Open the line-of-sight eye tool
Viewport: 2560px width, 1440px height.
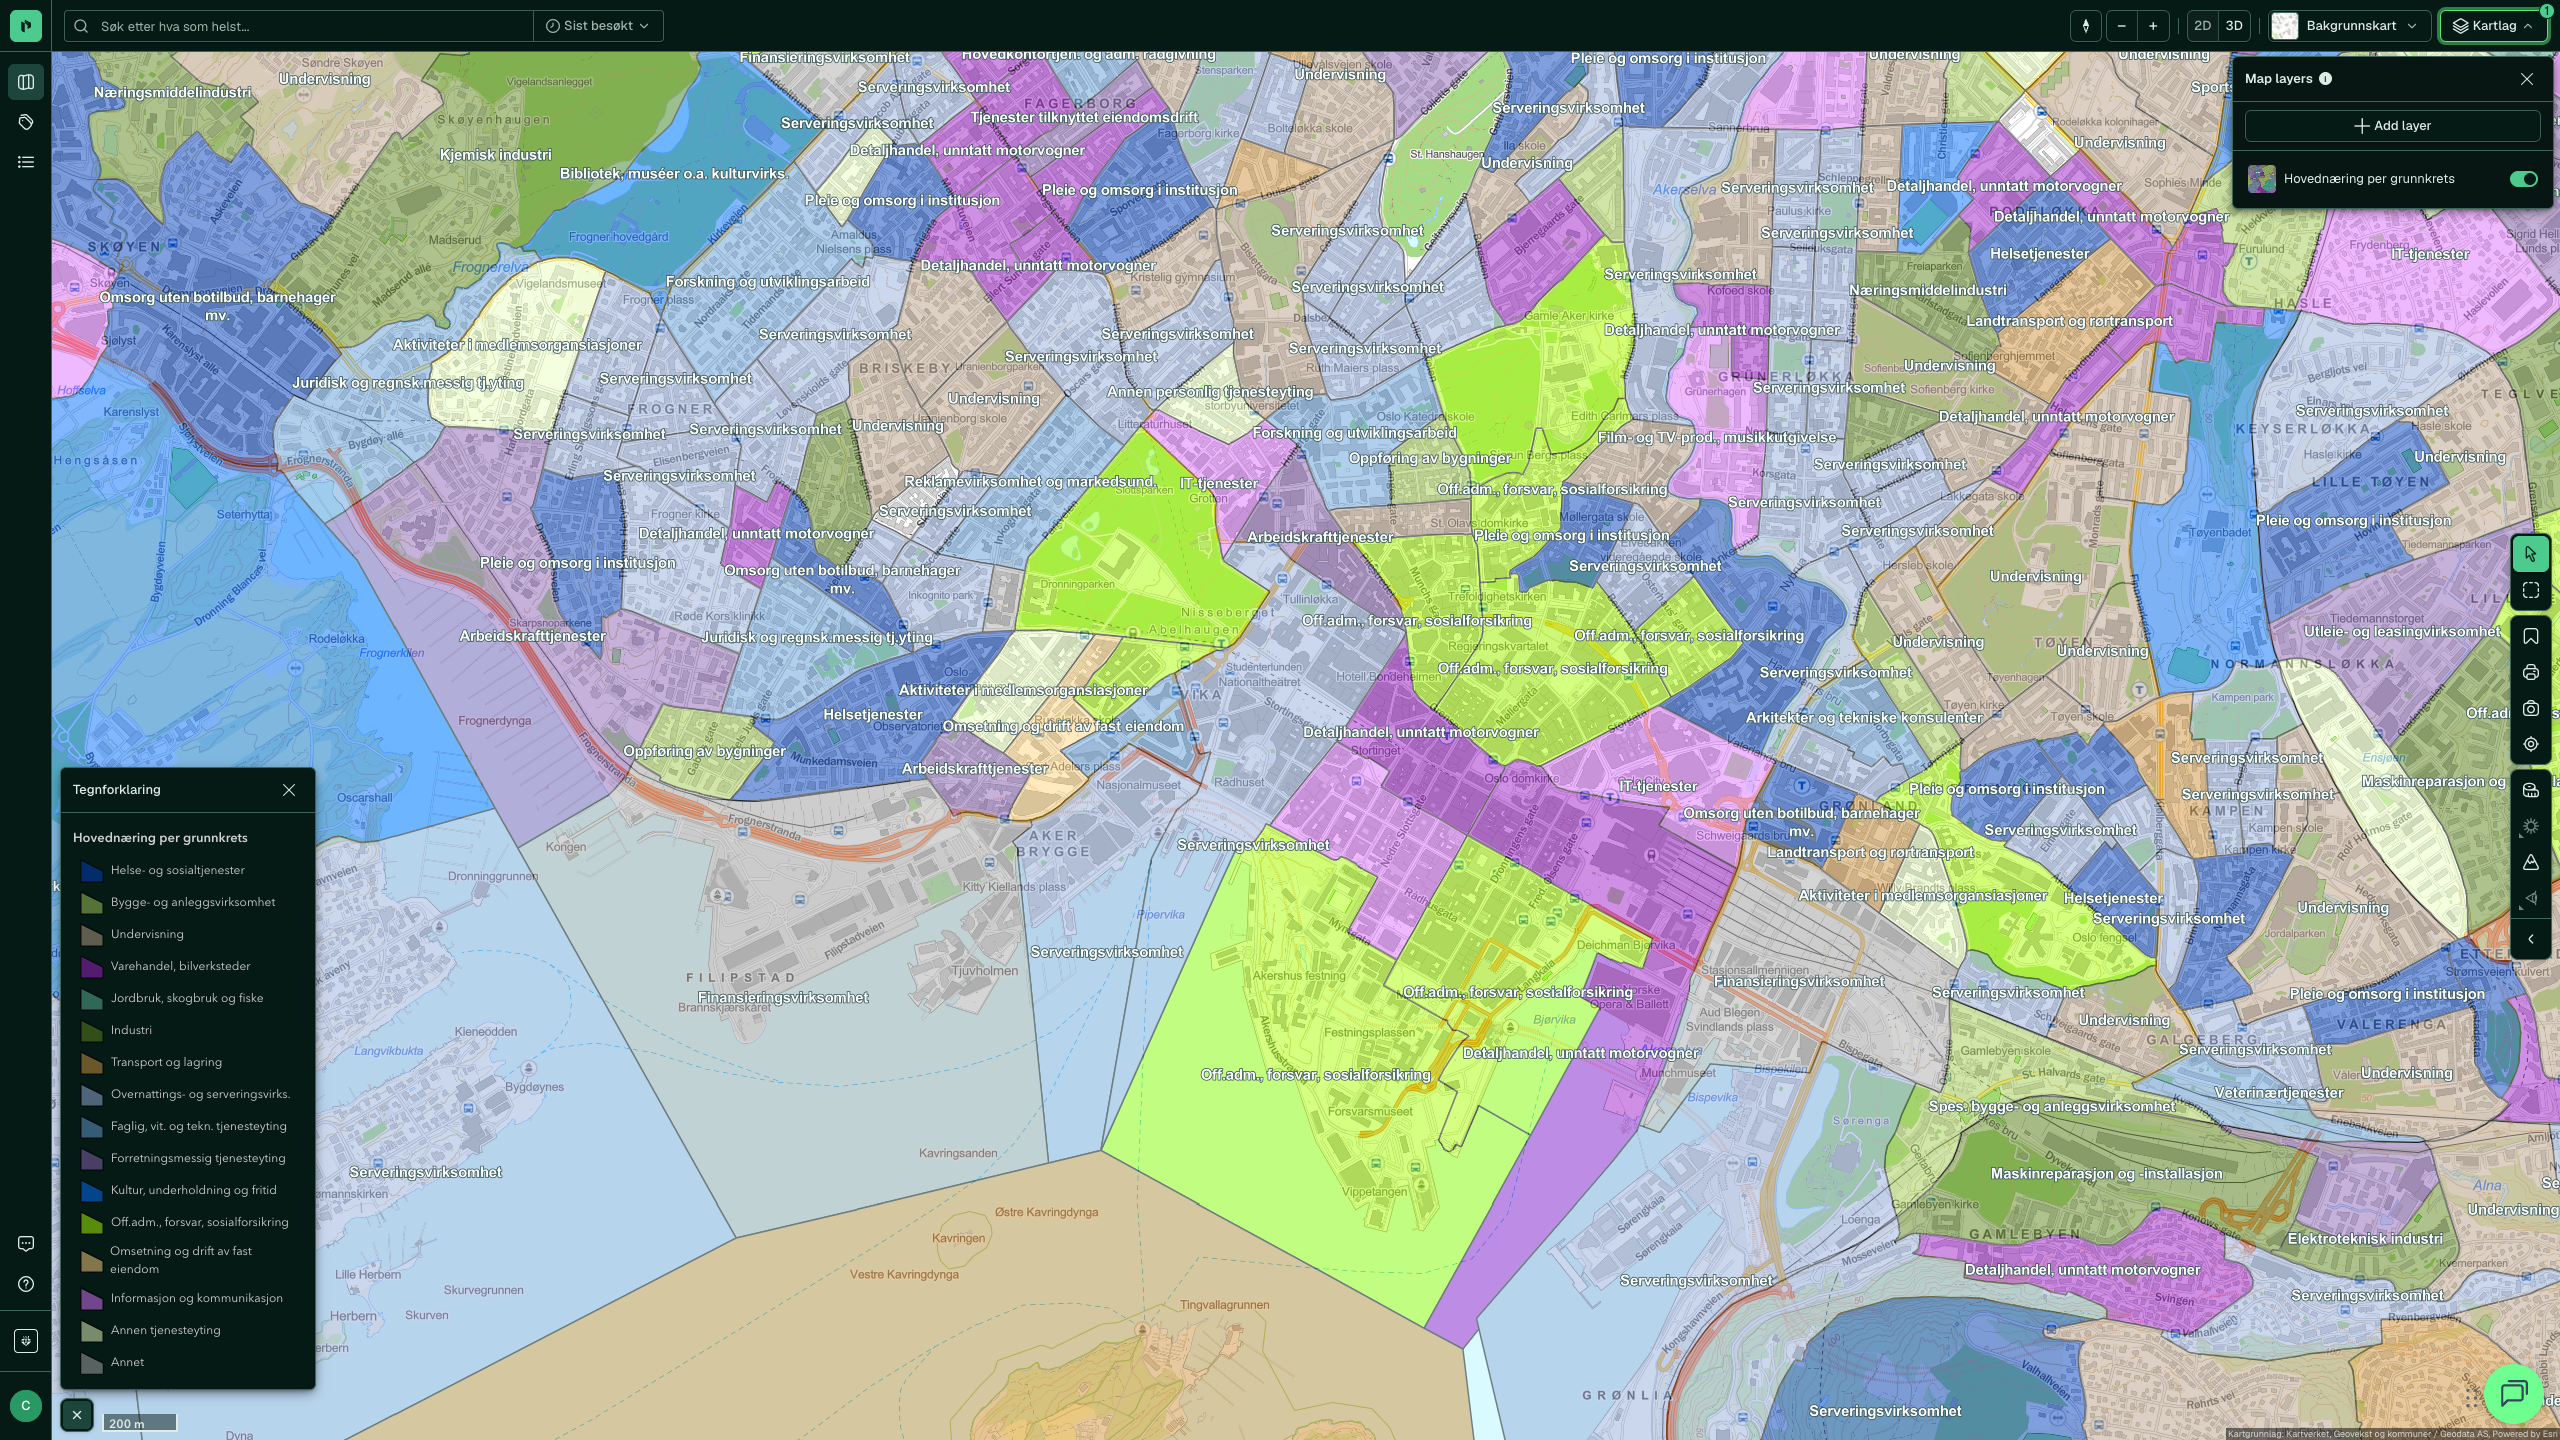pyautogui.click(x=2531, y=899)
